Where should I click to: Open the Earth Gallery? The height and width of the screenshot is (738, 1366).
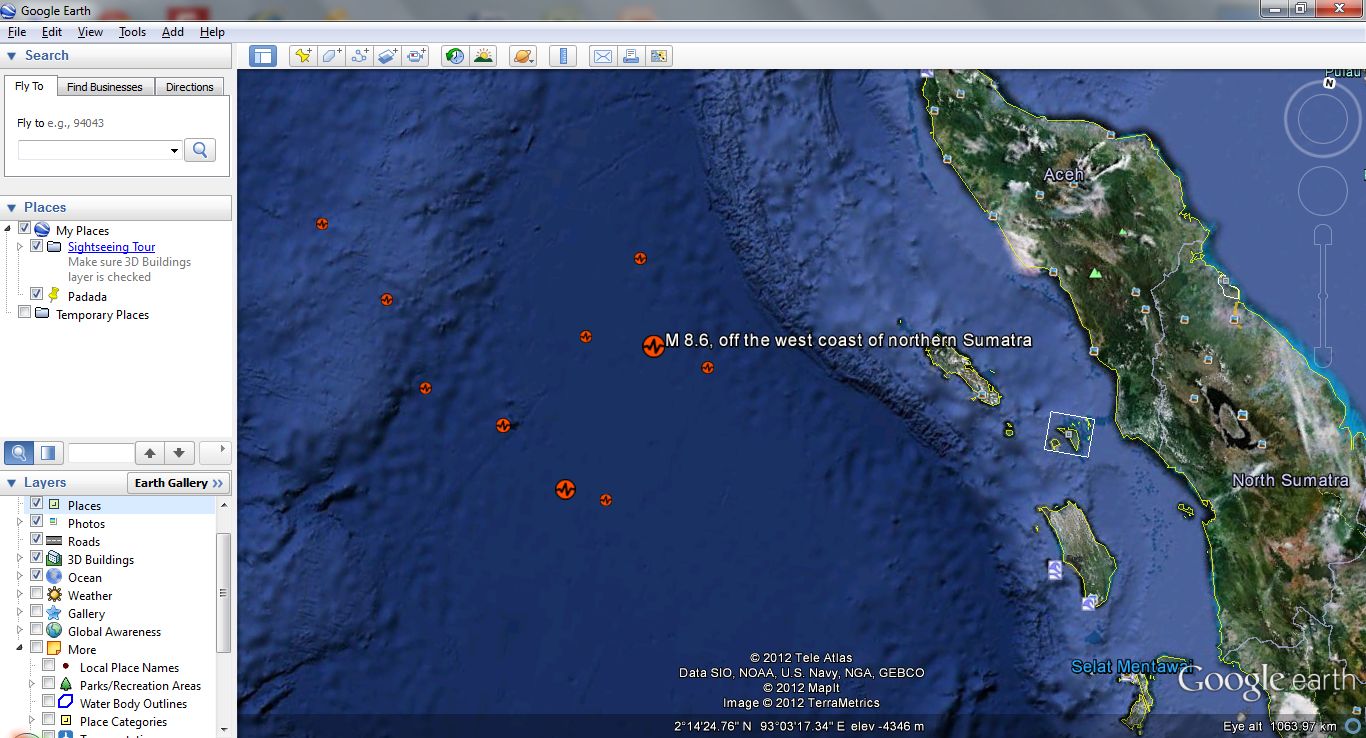pyautogui.click(x=179, y=483)
